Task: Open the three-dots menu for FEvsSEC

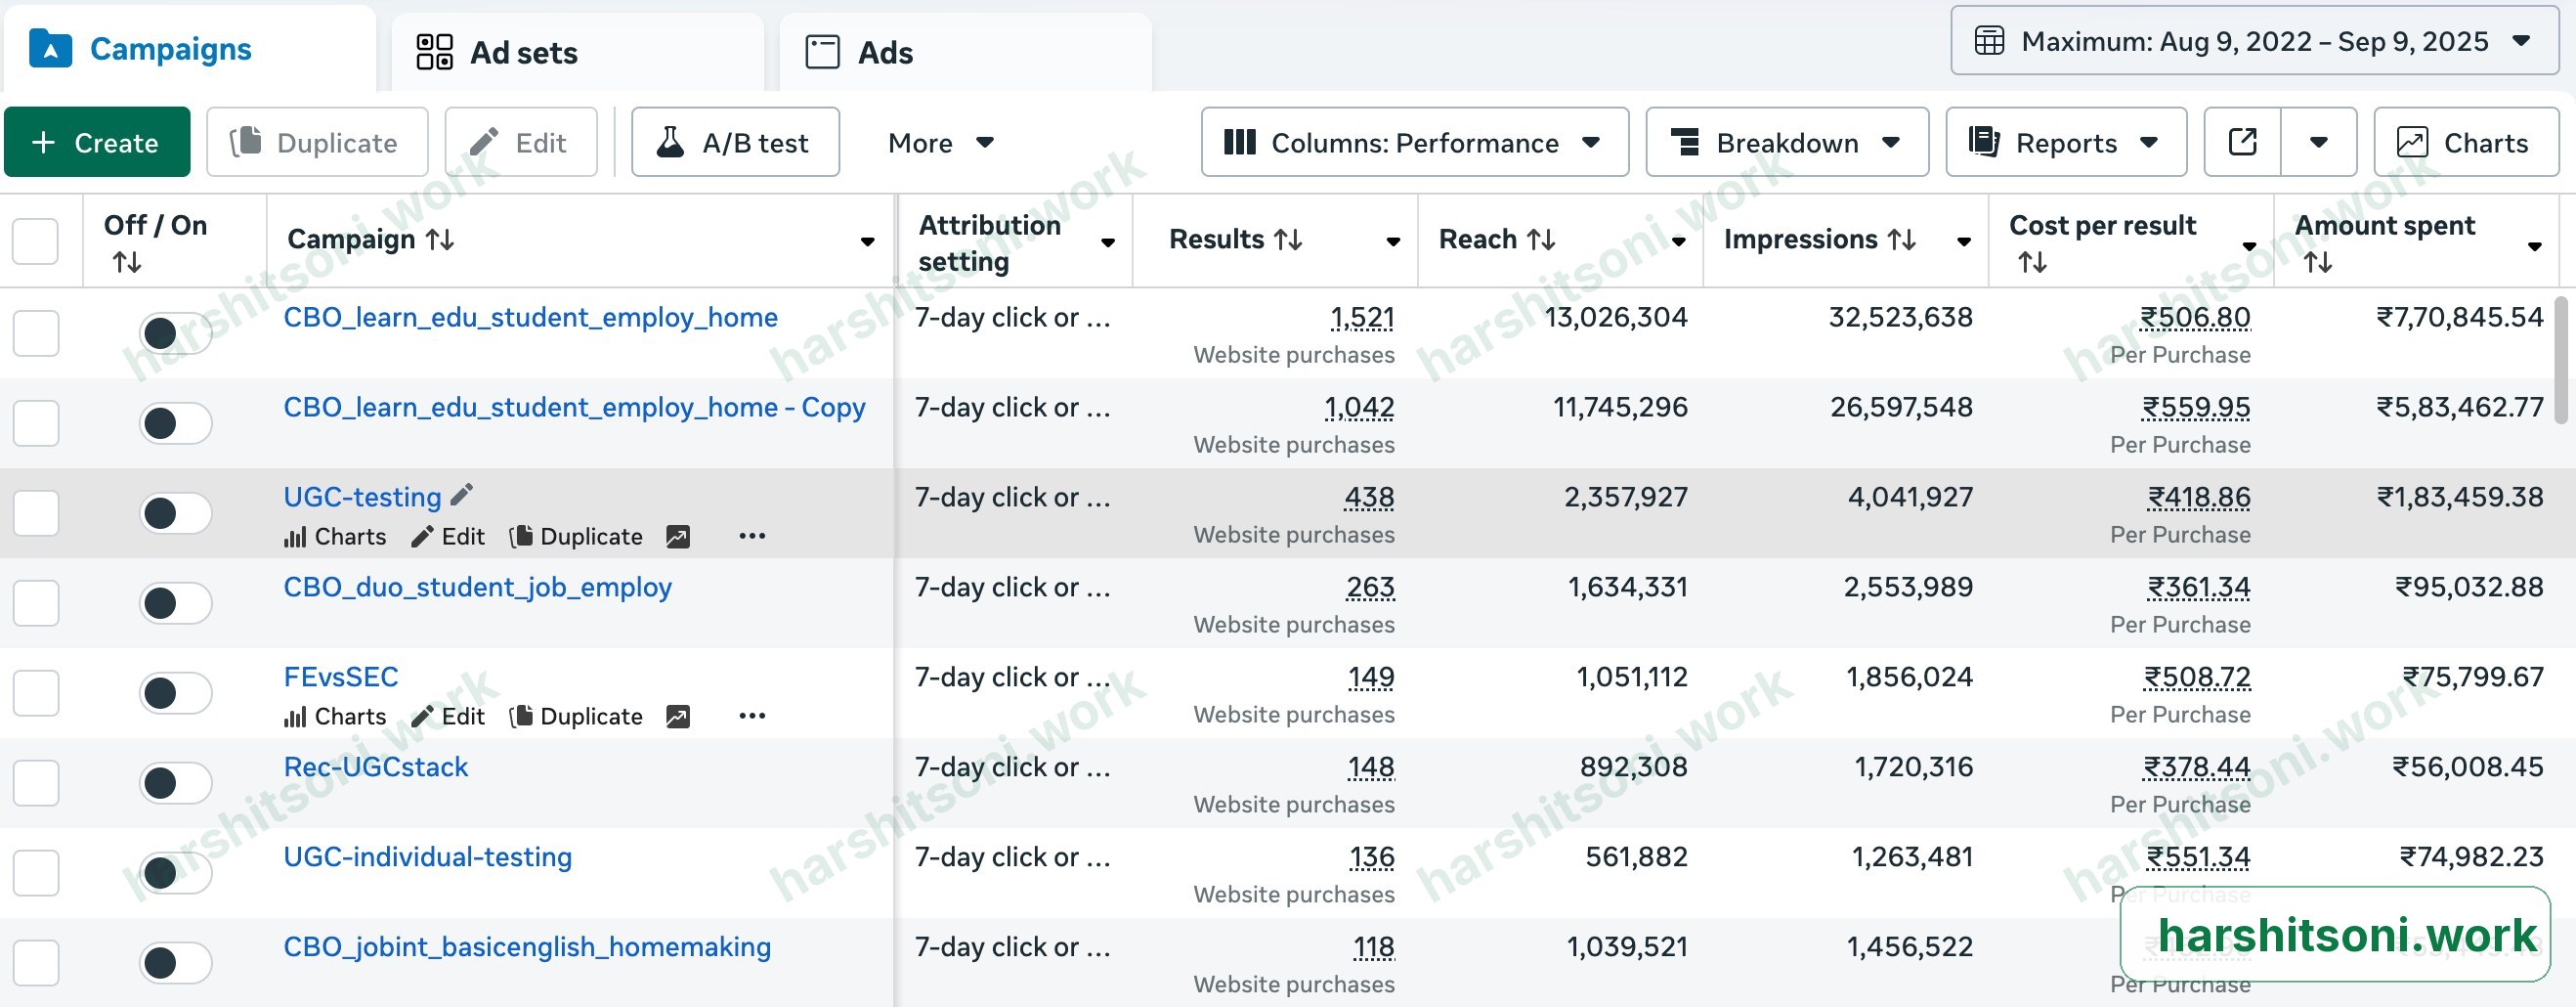Action: [752, 716]
